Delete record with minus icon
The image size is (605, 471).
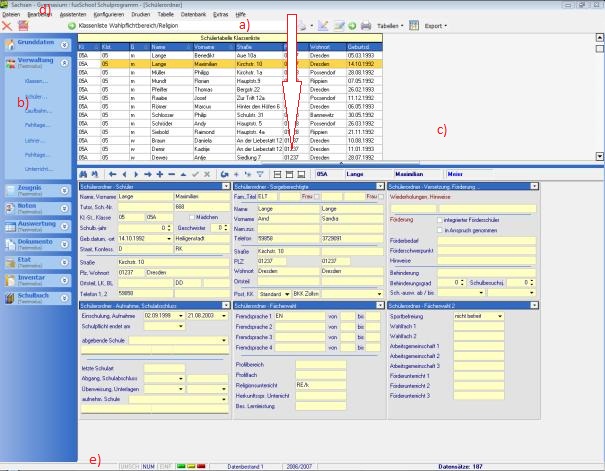[172, 174]
